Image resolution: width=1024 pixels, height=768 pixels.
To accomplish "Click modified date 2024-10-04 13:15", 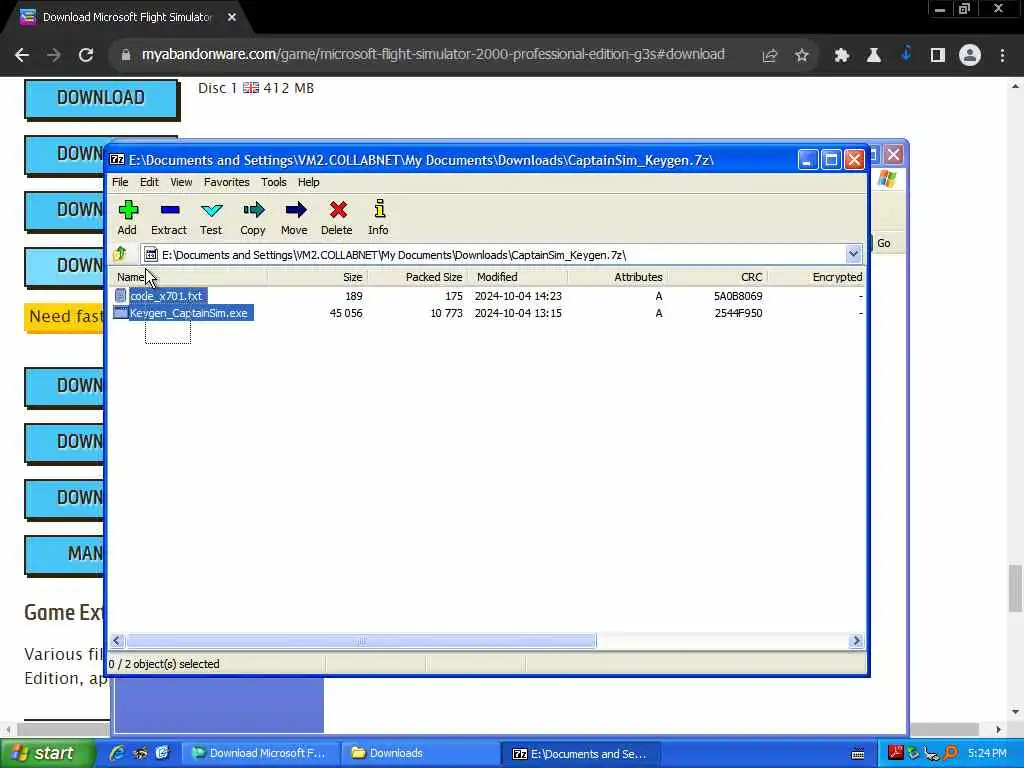I will tap(518, 313).
